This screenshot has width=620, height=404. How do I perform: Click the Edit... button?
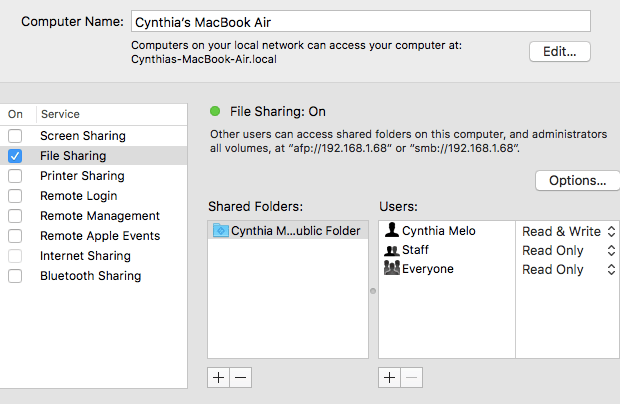(x=559, y=51)
